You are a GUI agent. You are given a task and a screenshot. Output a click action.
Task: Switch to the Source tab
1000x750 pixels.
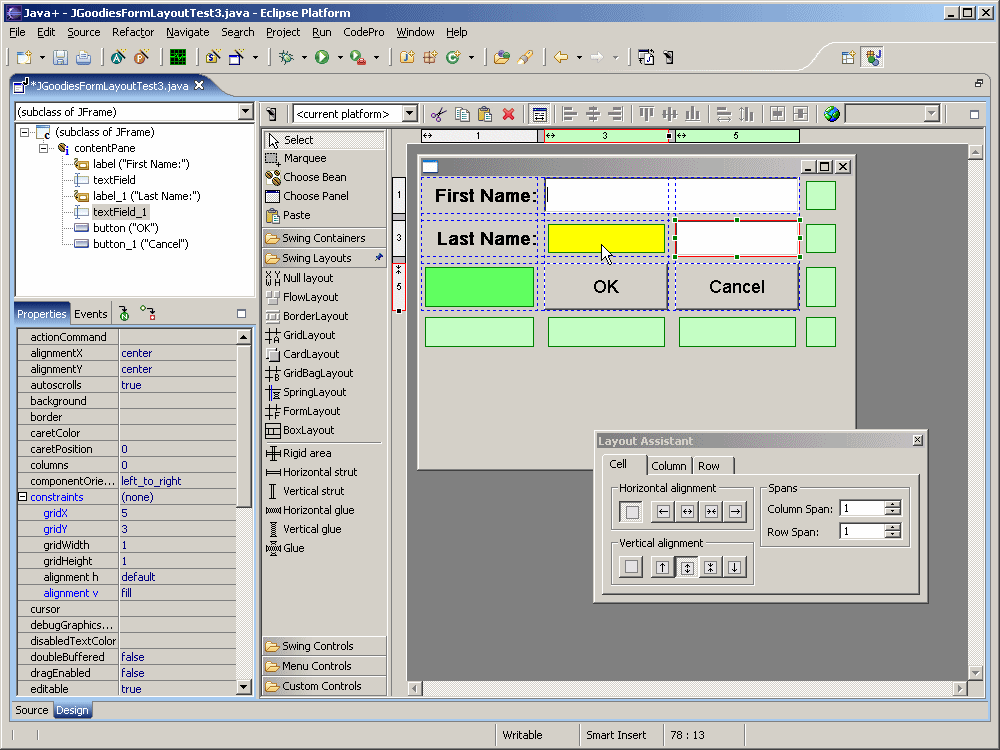pyautogui.click(x=31, y=710)
